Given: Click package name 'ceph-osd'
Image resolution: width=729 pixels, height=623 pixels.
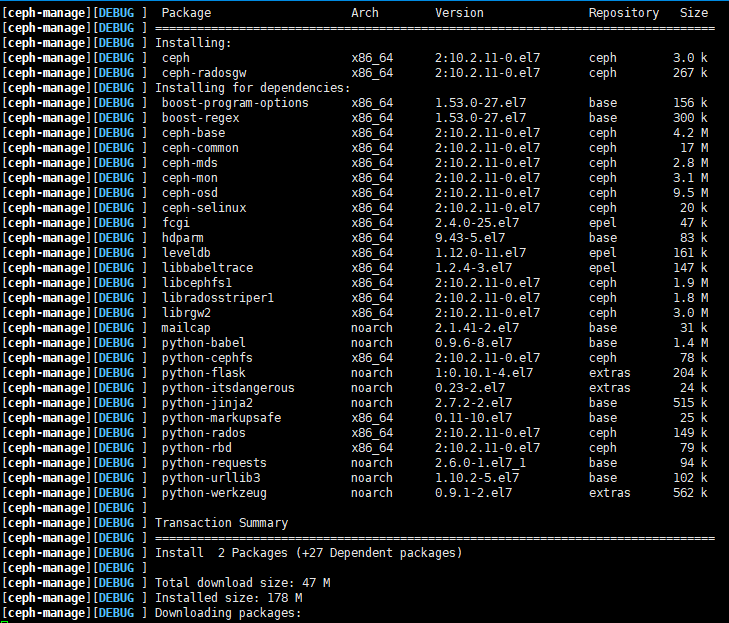Looking at the screenshot, I should (190, 193).
